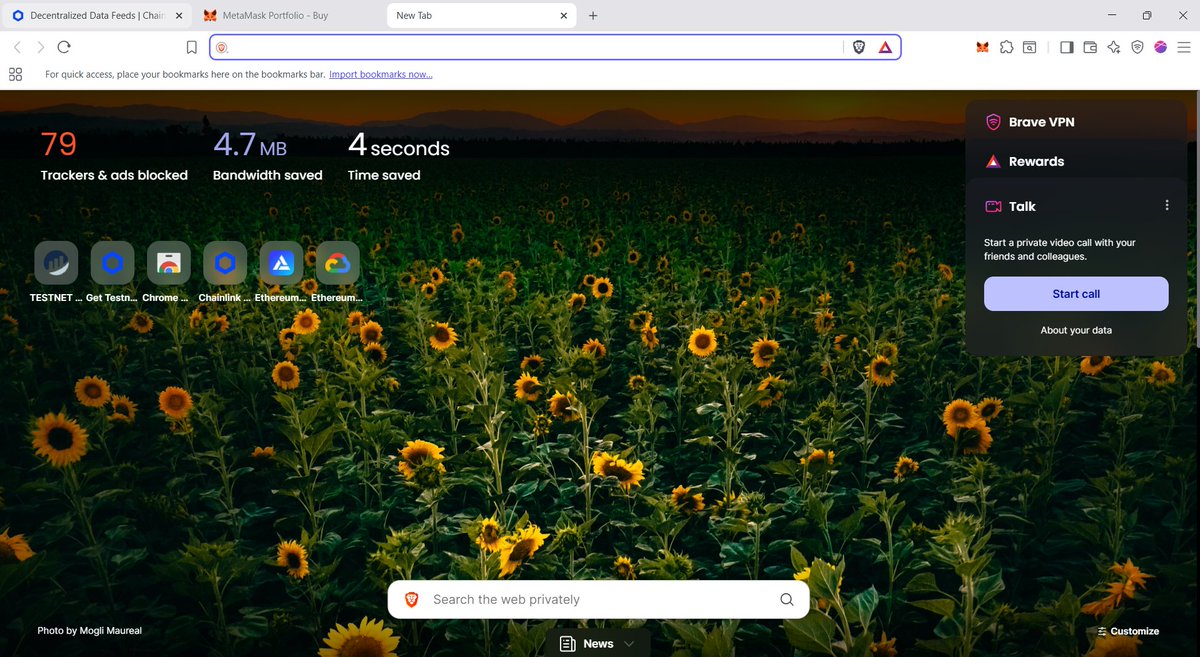Viewport: 1200px width, 657px height.
Task: Open the profile avatar icon in the toolbar
Action: click(x=1160, y=46)
